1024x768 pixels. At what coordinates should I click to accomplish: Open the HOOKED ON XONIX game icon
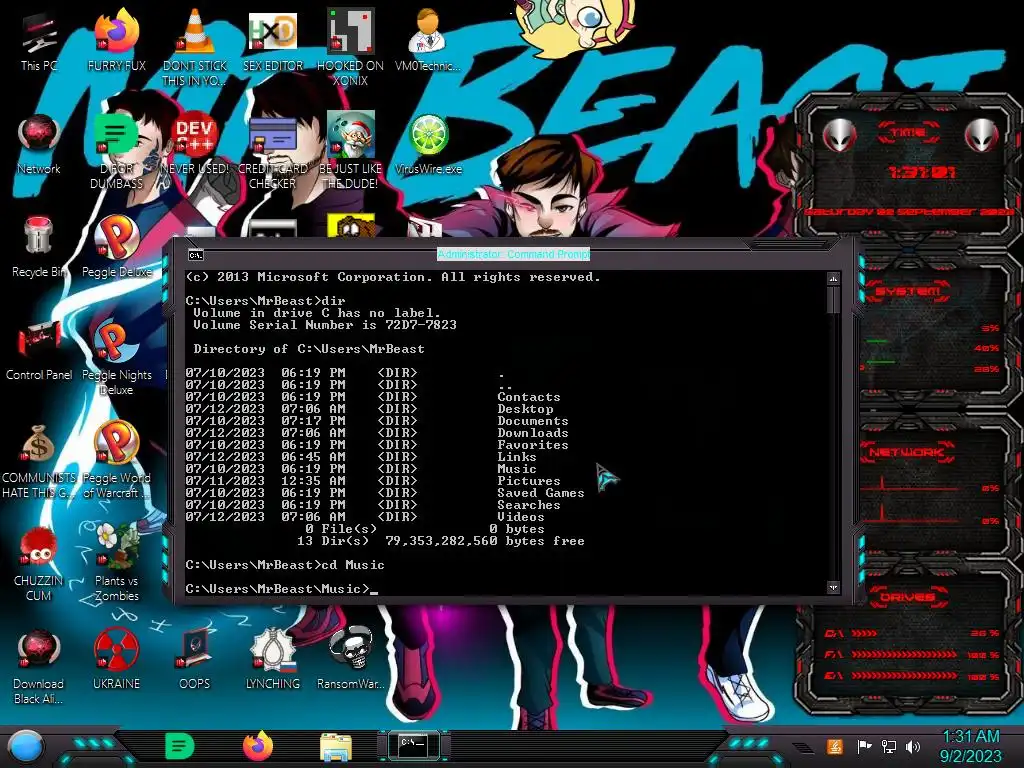tap(350, 47)
